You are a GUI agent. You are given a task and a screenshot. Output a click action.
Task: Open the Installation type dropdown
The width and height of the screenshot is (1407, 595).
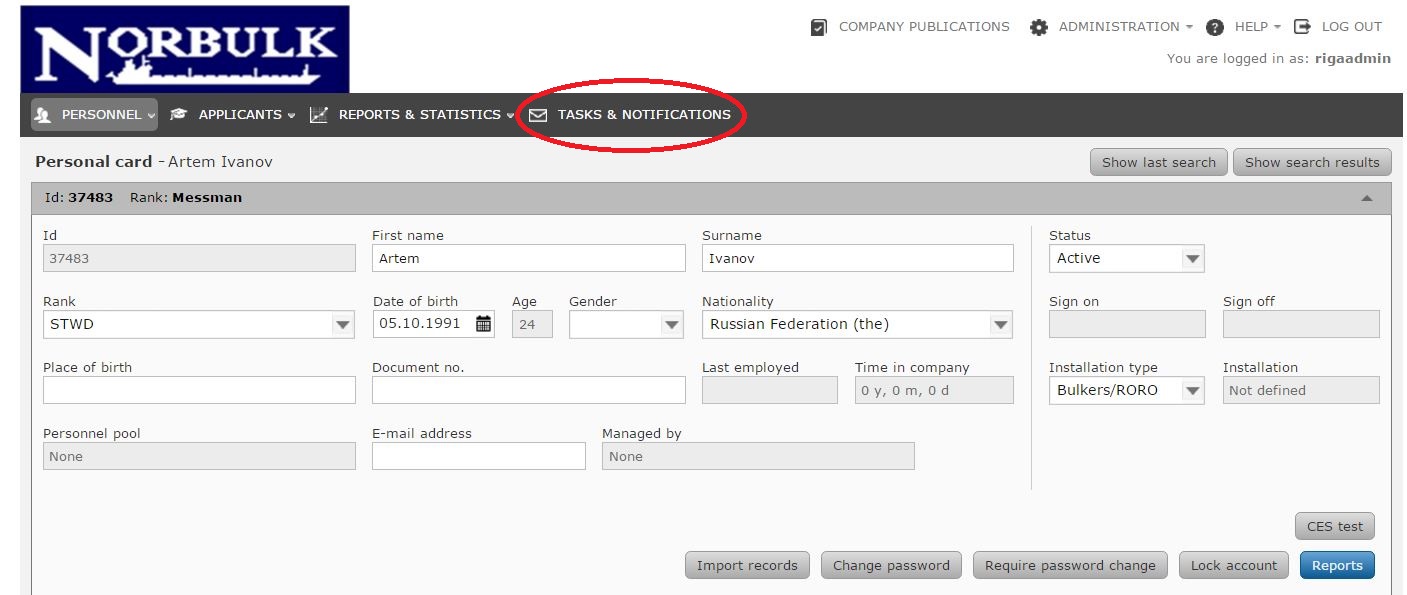click(x=1191, y=390)
